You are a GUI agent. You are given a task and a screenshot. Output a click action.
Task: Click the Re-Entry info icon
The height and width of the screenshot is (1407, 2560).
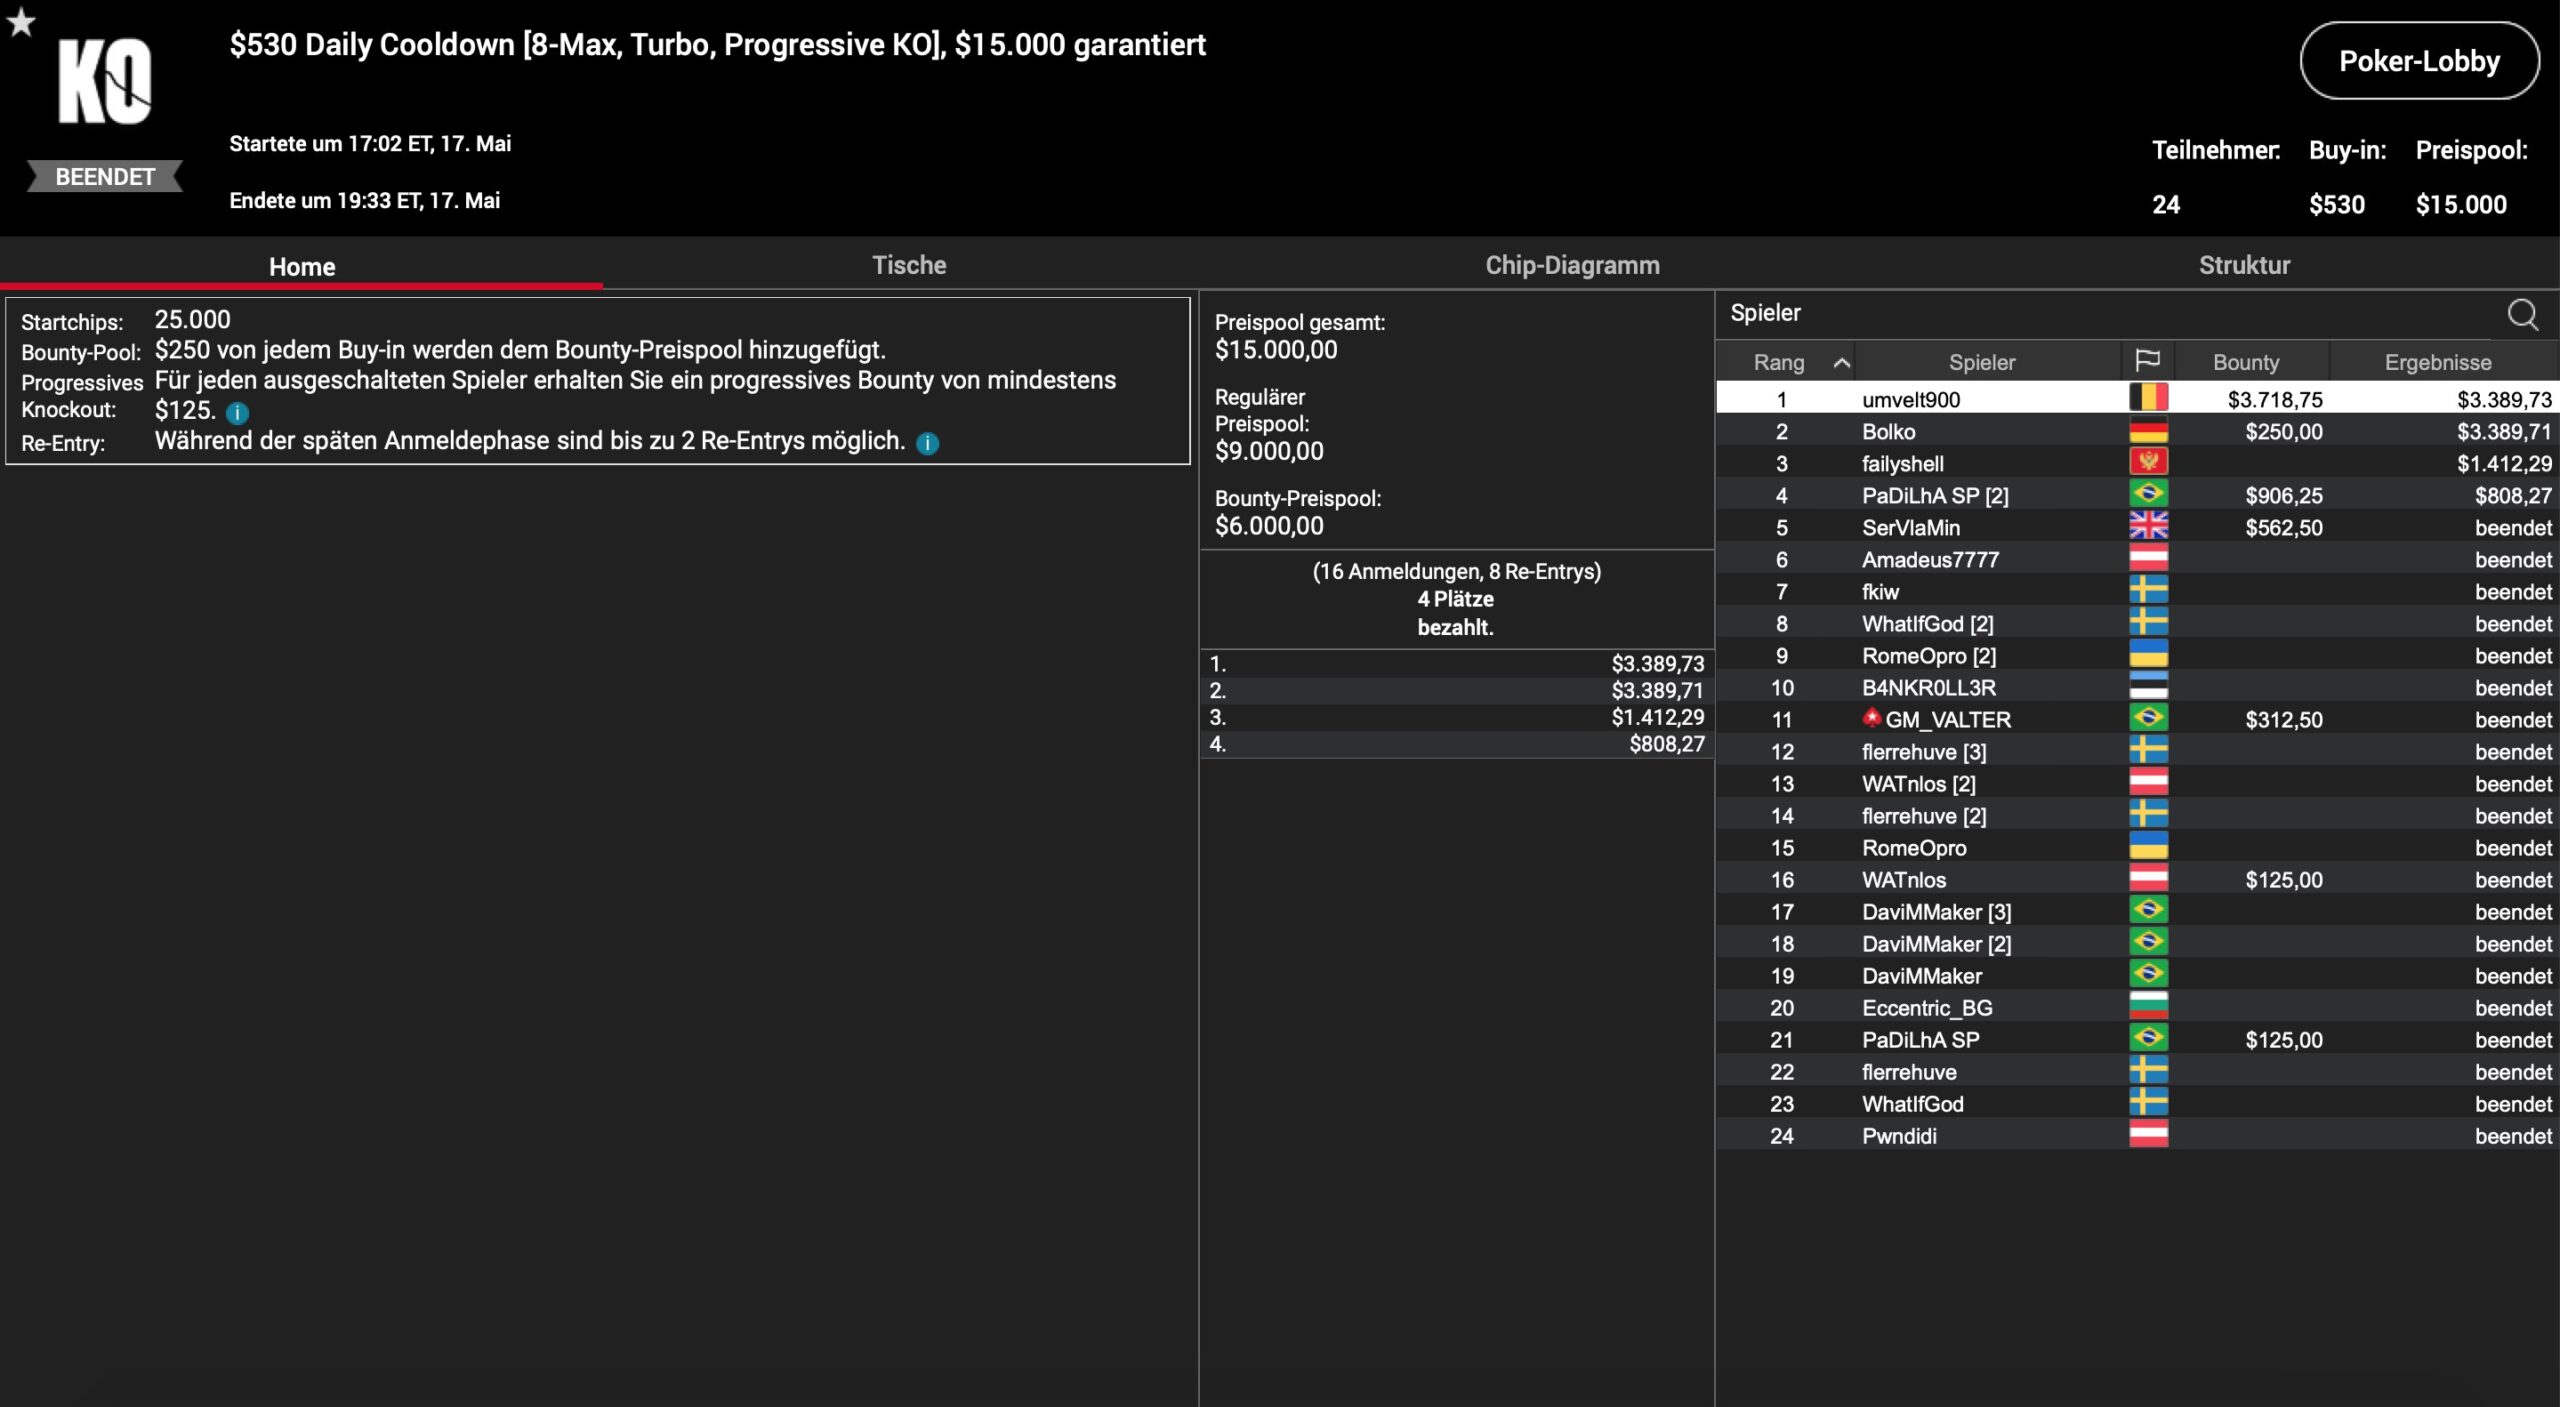click(x=928, y=443)
